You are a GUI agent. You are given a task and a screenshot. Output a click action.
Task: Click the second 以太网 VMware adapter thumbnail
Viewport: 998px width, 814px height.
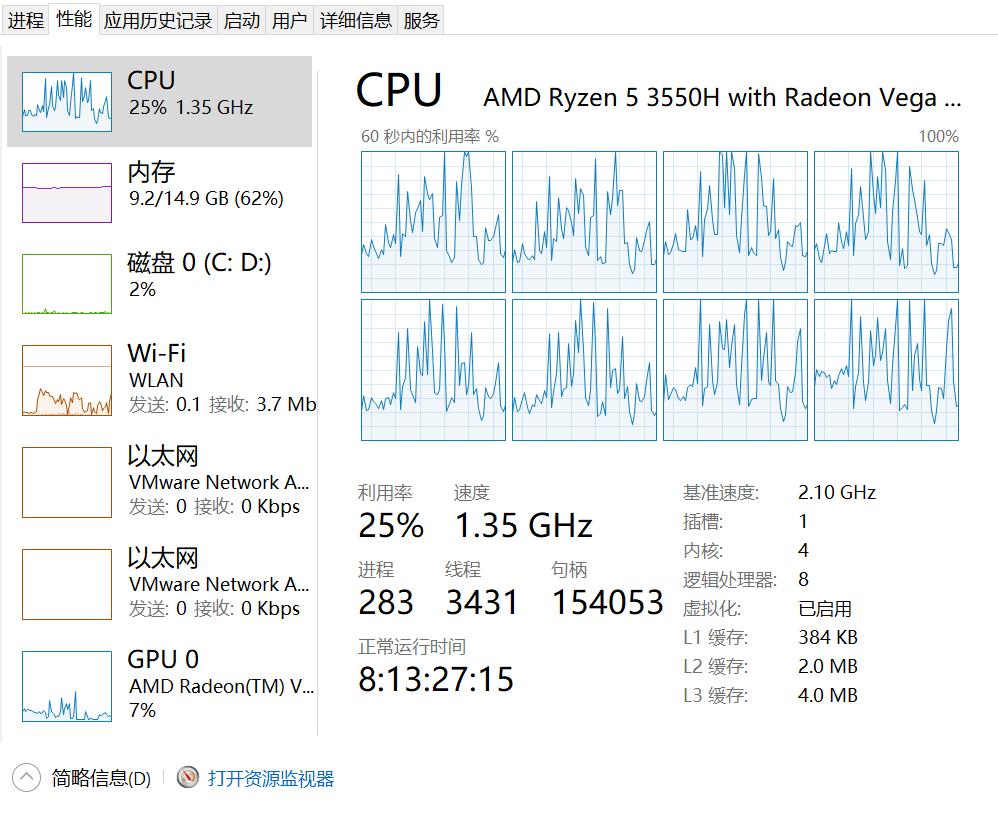[x=67, y=584]
